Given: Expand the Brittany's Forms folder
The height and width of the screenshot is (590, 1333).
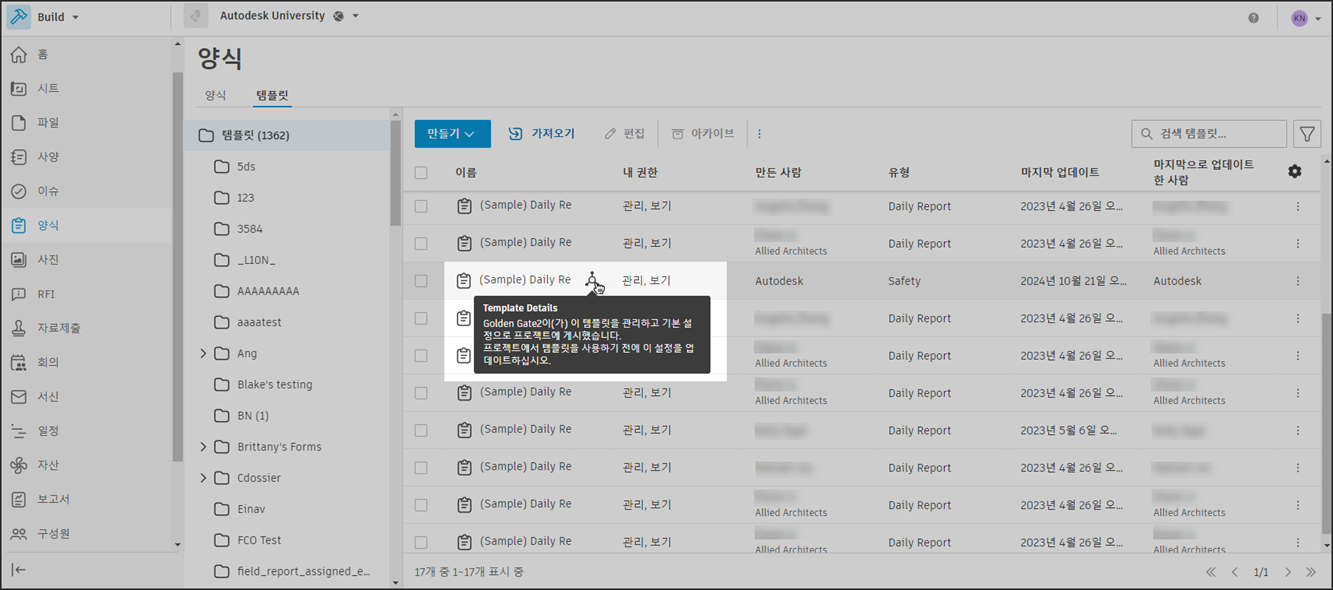Looking at the screenshot, I should pyautogui.click(x=203, y=446).
